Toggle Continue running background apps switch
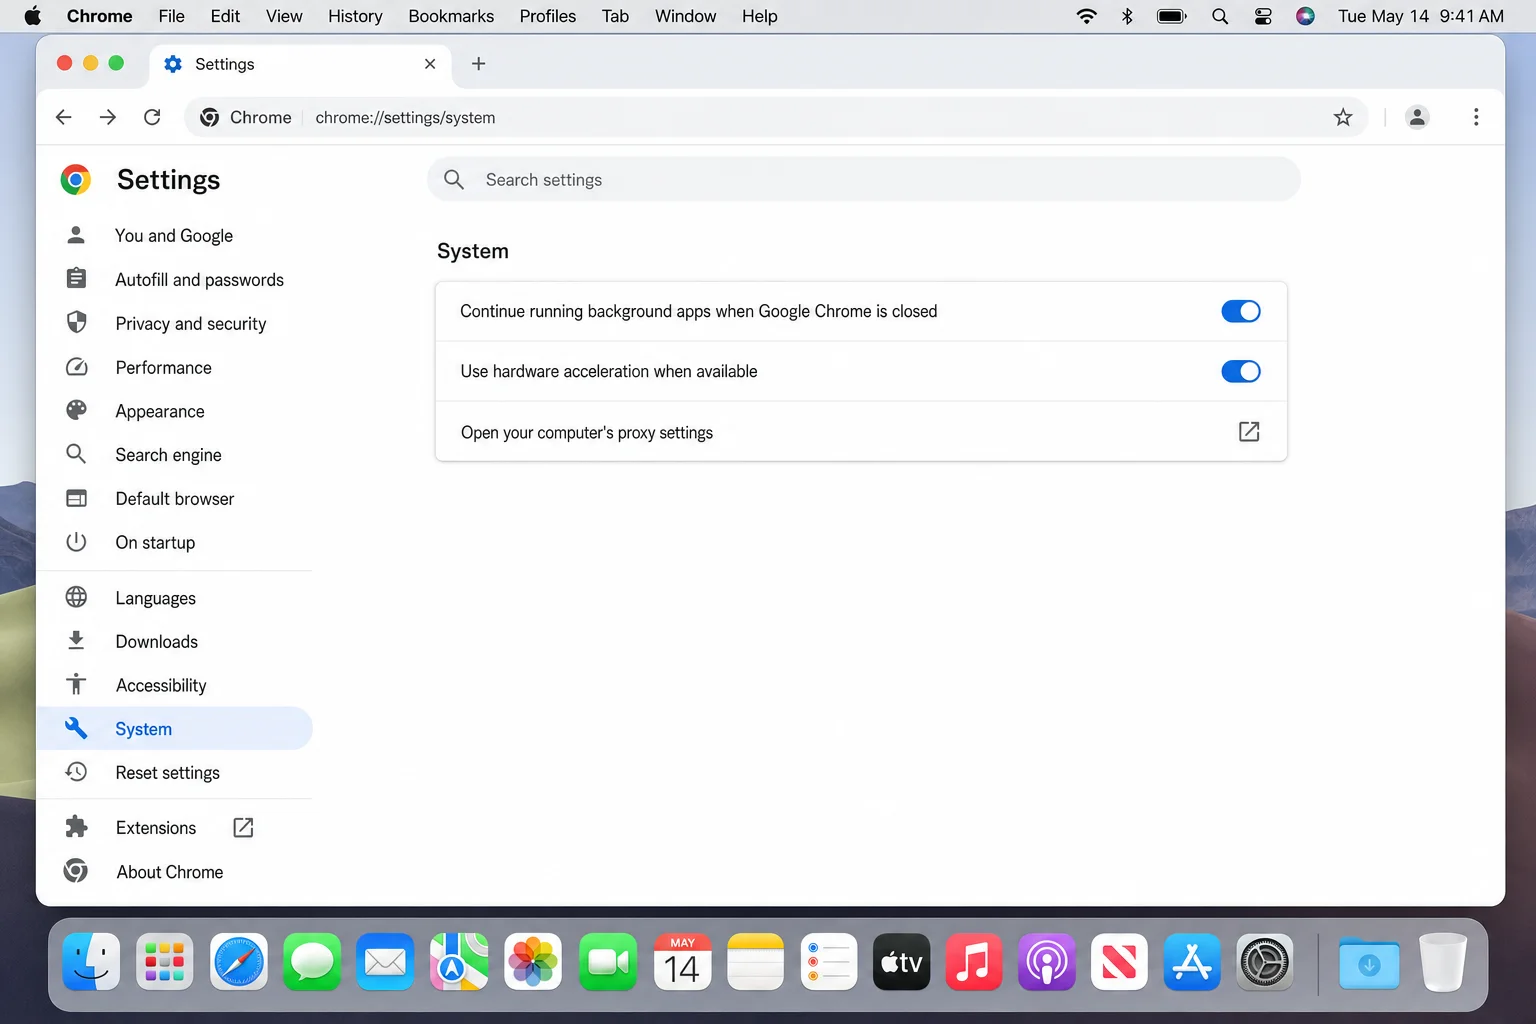The width and height of the screenshot is (1536, 1024). 1241,311
